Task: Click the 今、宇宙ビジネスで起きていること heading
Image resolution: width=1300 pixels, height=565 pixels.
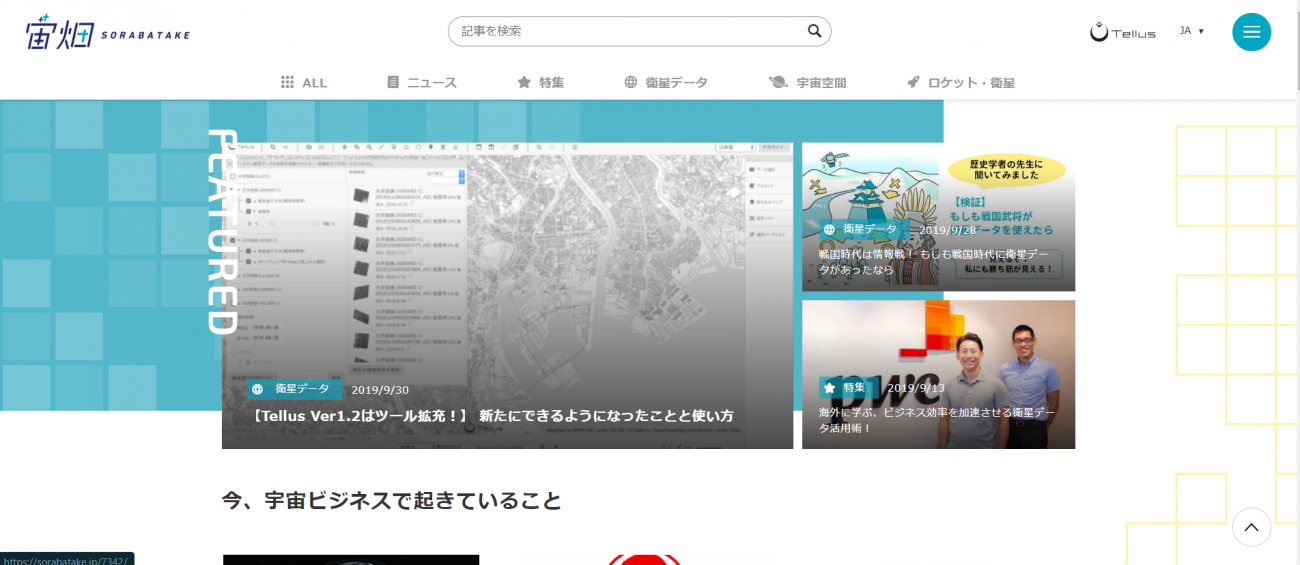Action: 392,501
